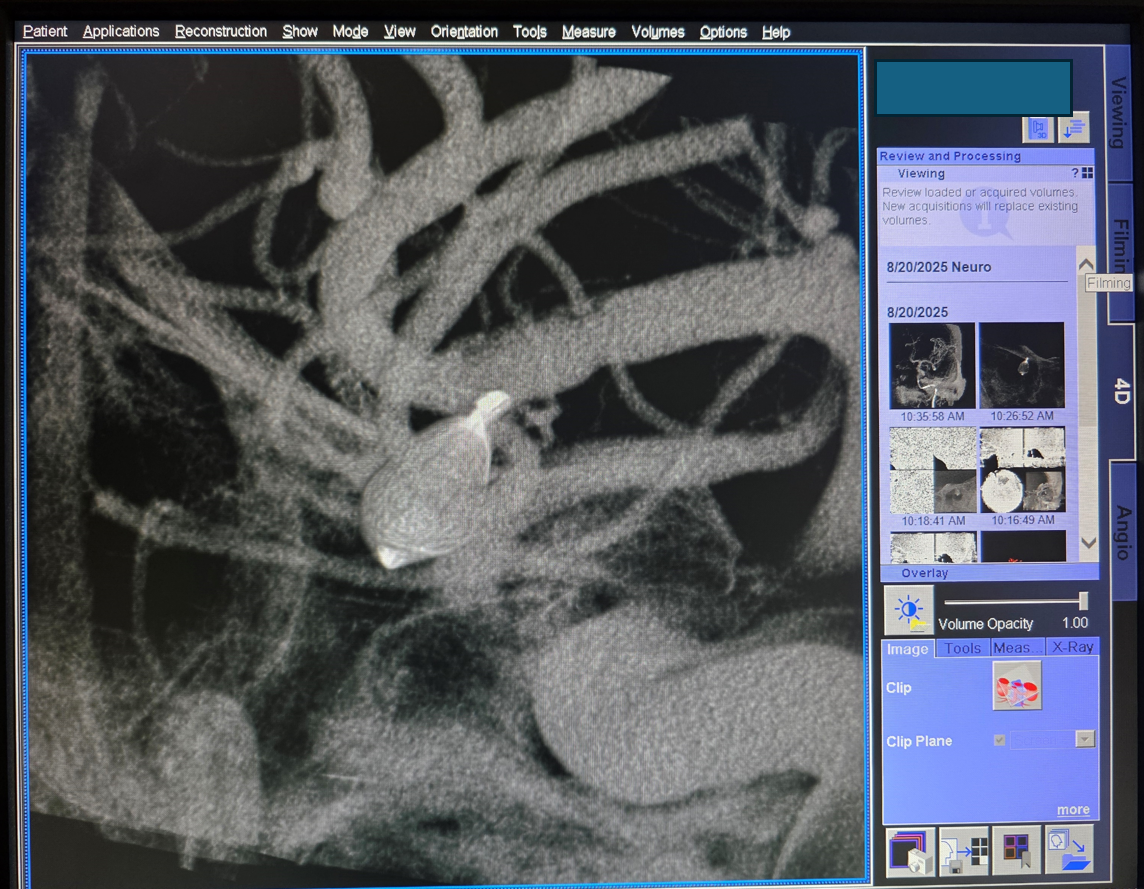Click the export patient to folder icon
The width and height of the screenshot is (1144, 889).
pos(1068,851)
